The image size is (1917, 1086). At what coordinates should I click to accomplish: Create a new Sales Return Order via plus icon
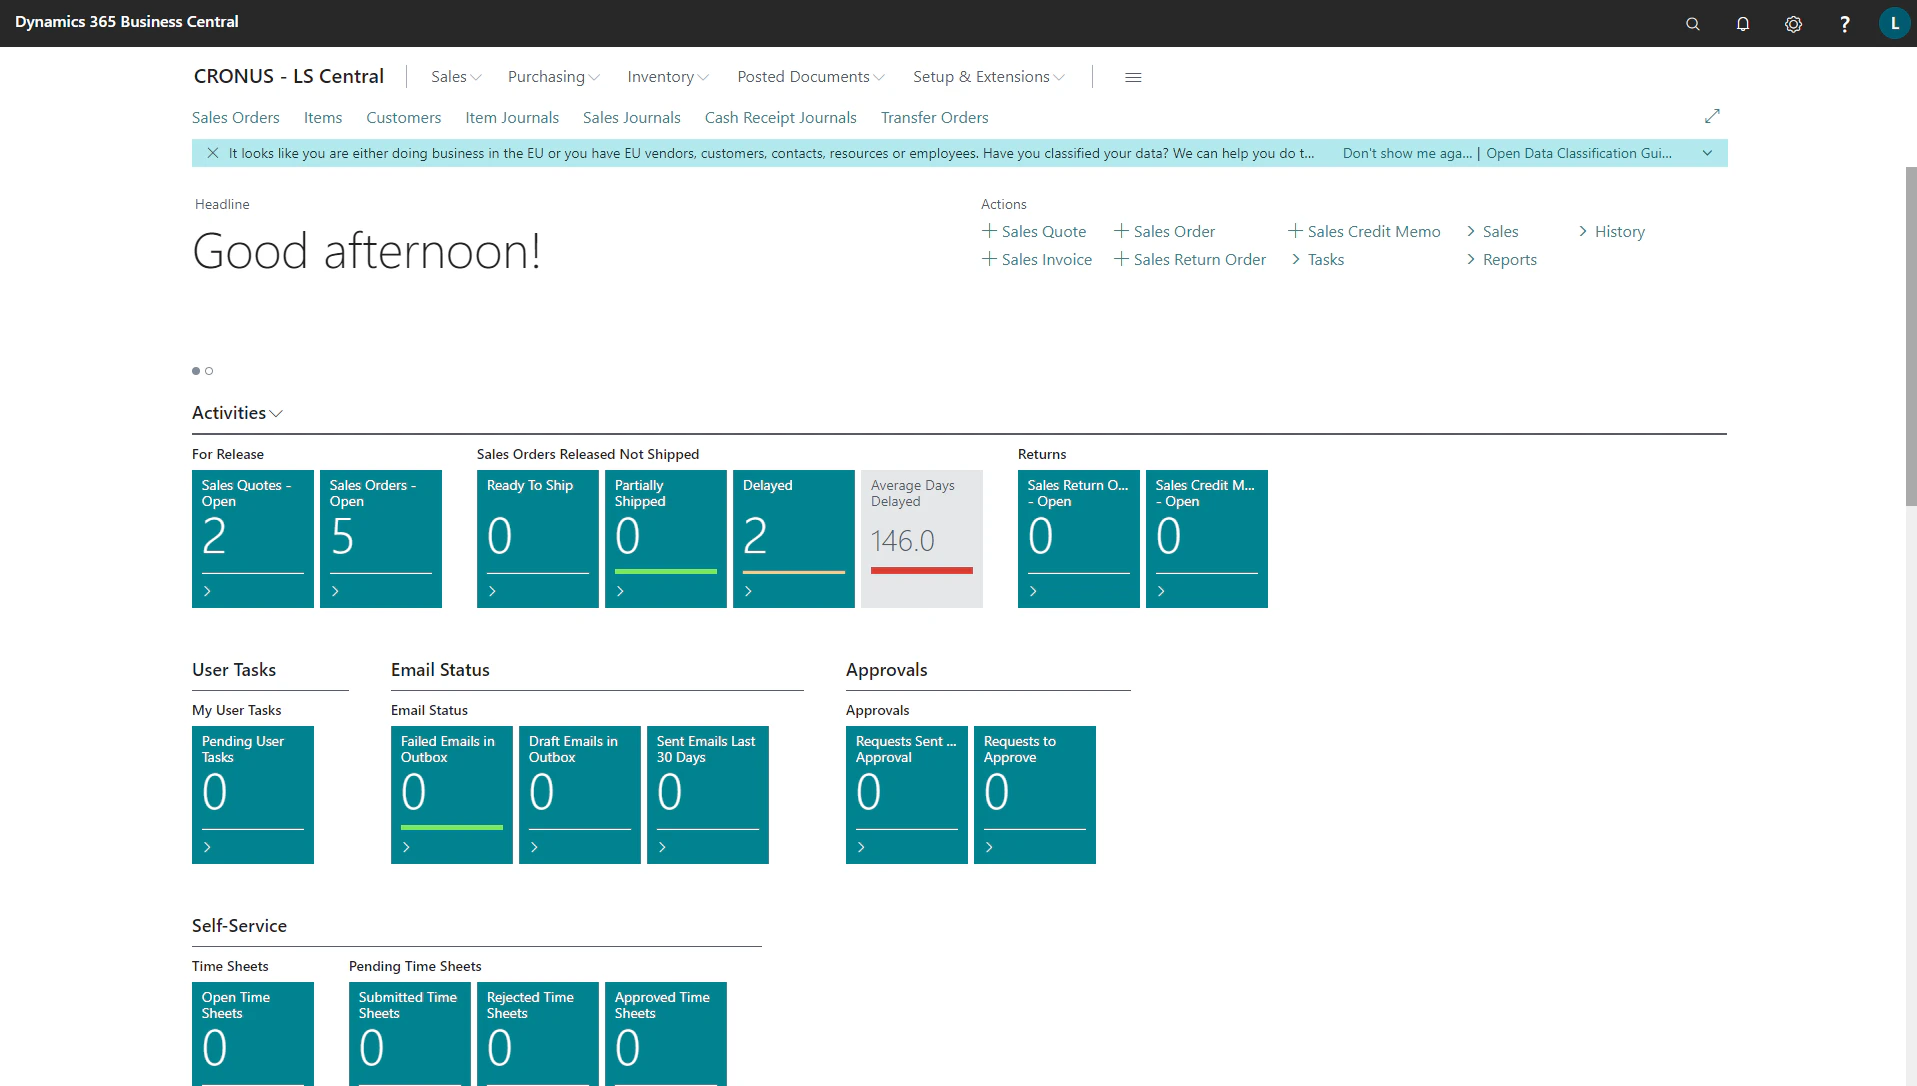[1121, 259]
